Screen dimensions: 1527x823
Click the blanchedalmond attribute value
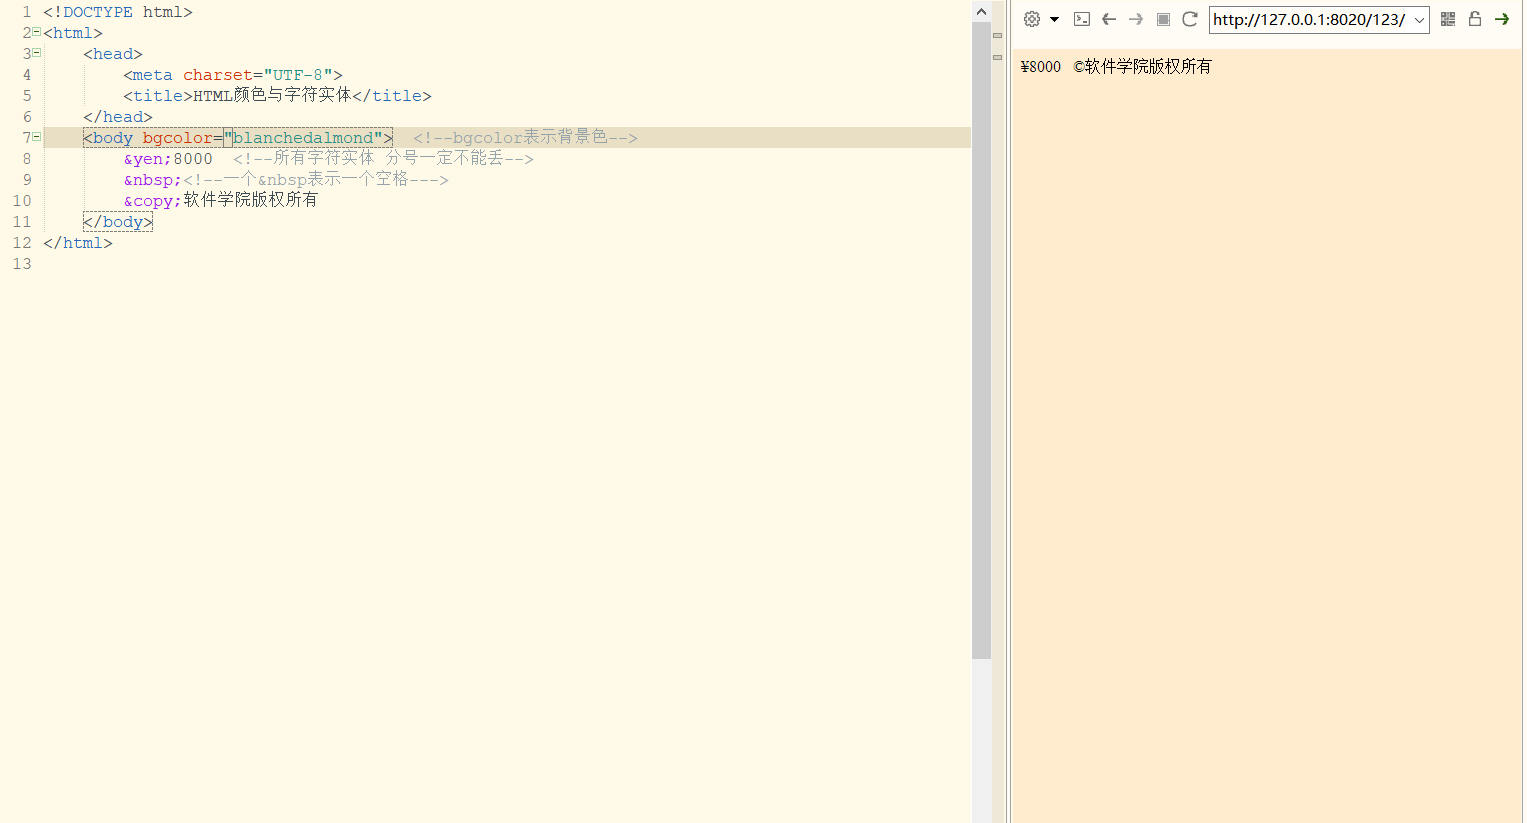303,138
